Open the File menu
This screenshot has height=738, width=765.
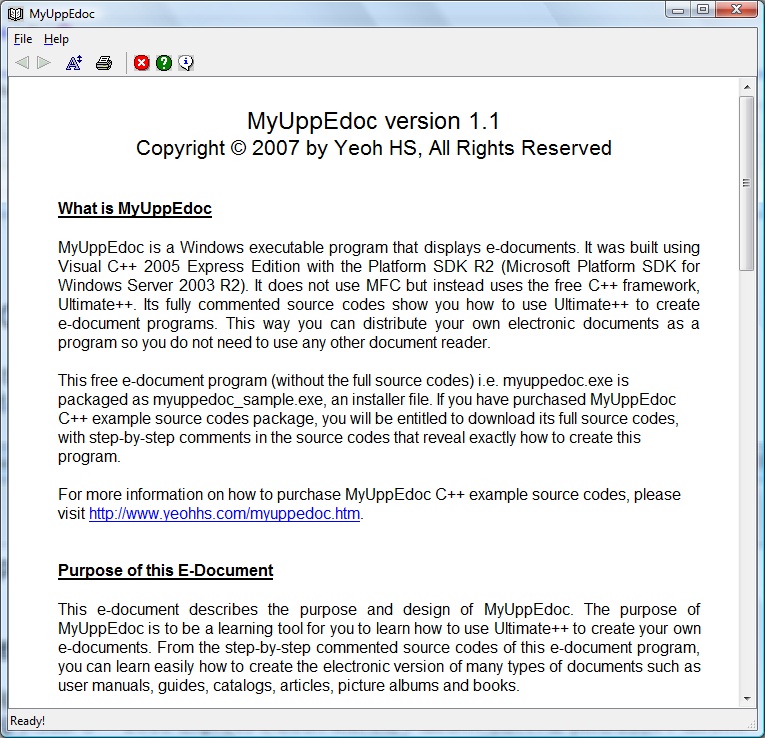[x=23, y=39]
